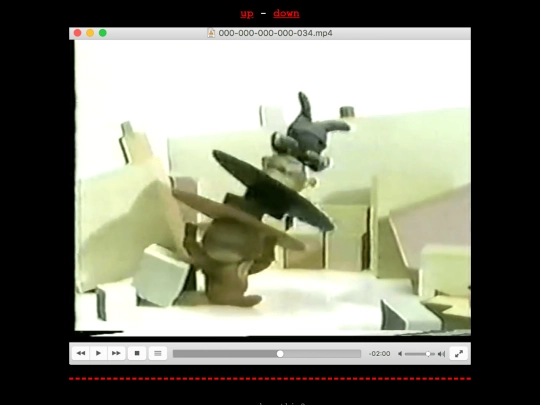
Task: Click the file icon next to the window title
Action: (x=211, y=33)
